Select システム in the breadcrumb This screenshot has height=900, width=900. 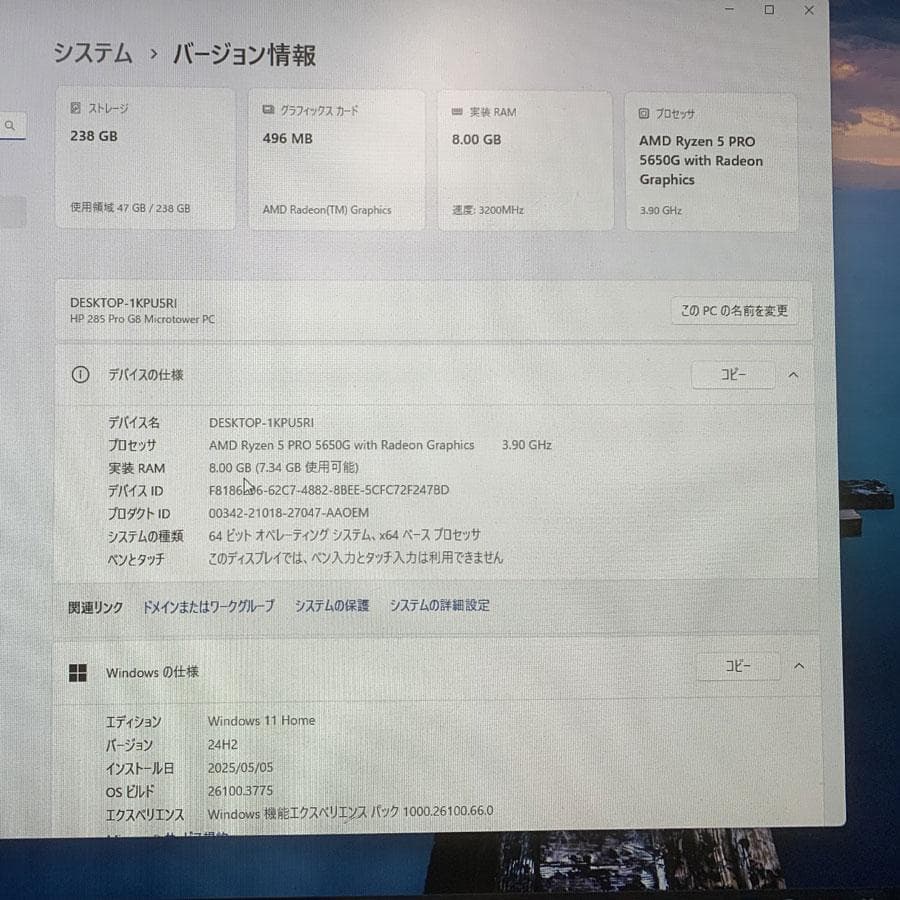click(x=92, y=55)
